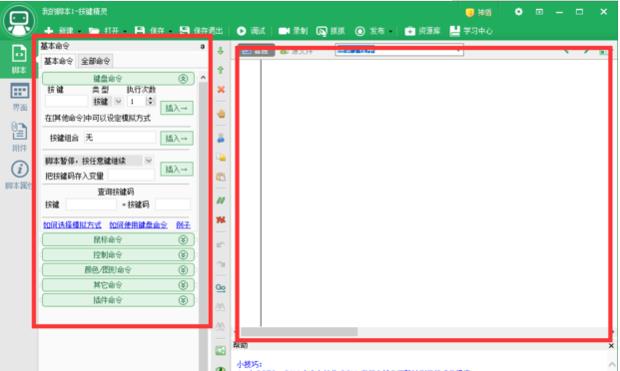Click the robot logo in top-left corner

tap(19, 21)
